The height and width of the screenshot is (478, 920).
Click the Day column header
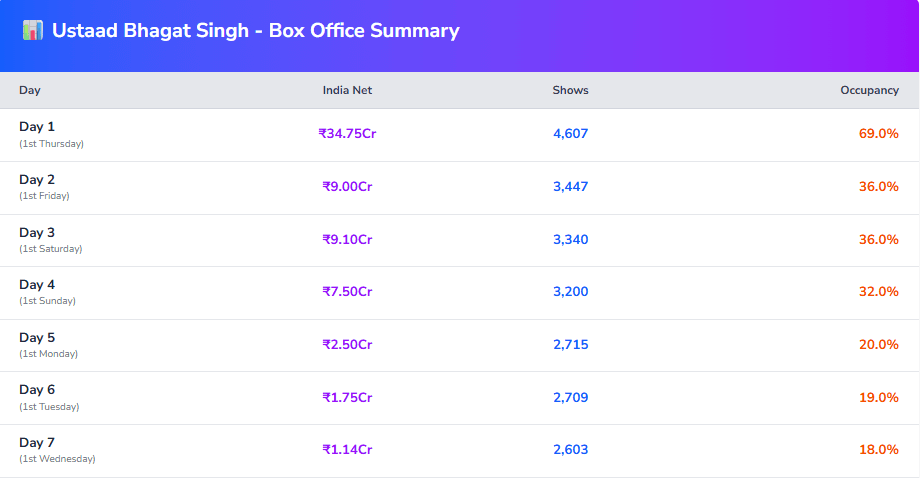(30, 90)
